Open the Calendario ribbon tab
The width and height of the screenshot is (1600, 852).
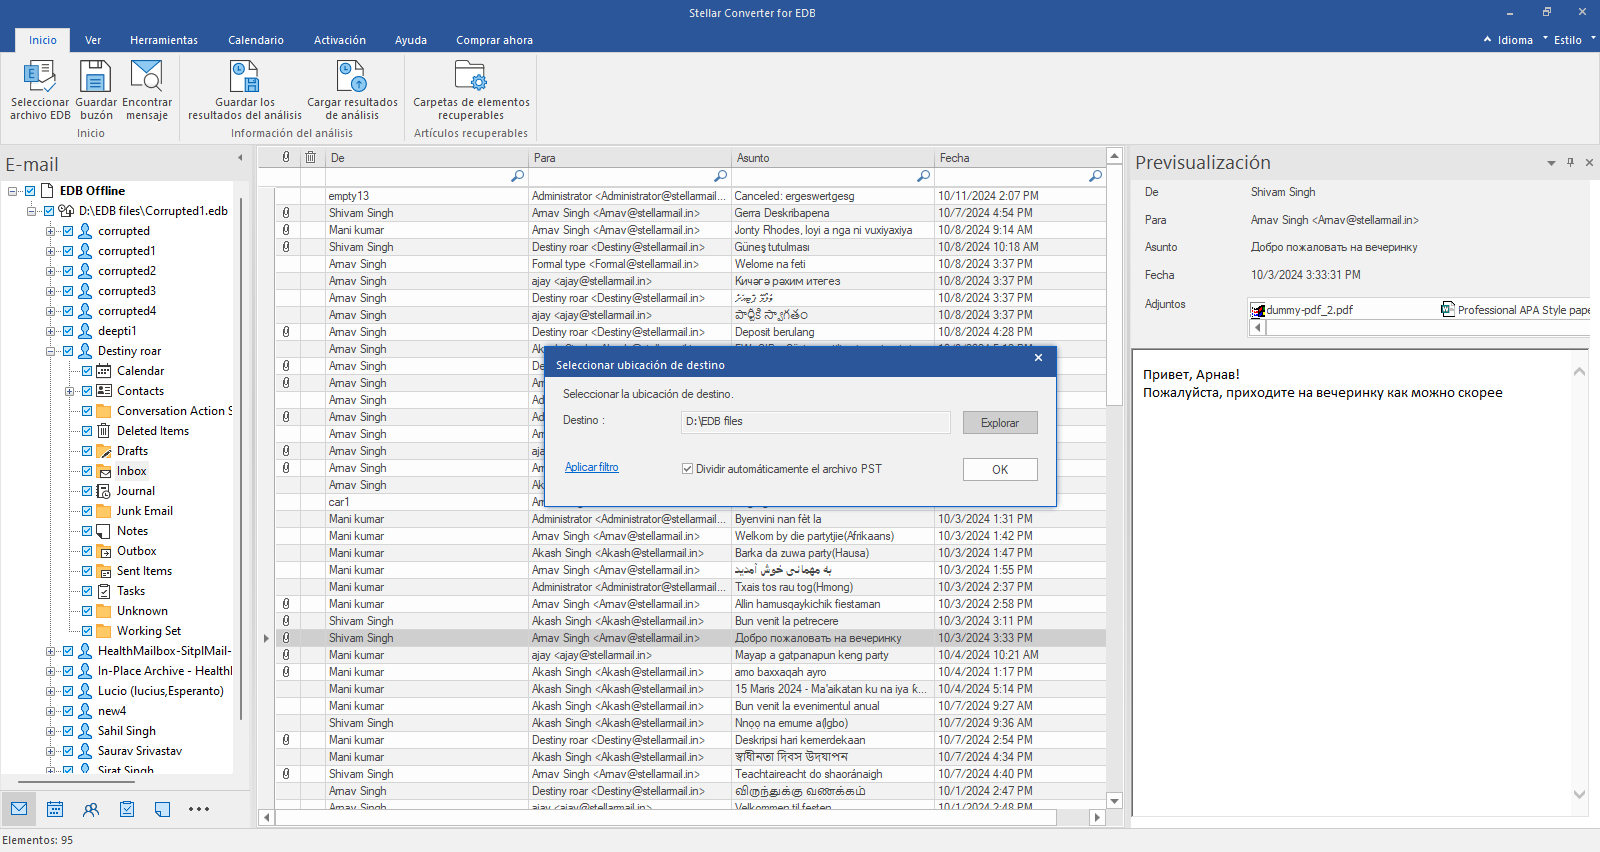click(x=256, y=40)
